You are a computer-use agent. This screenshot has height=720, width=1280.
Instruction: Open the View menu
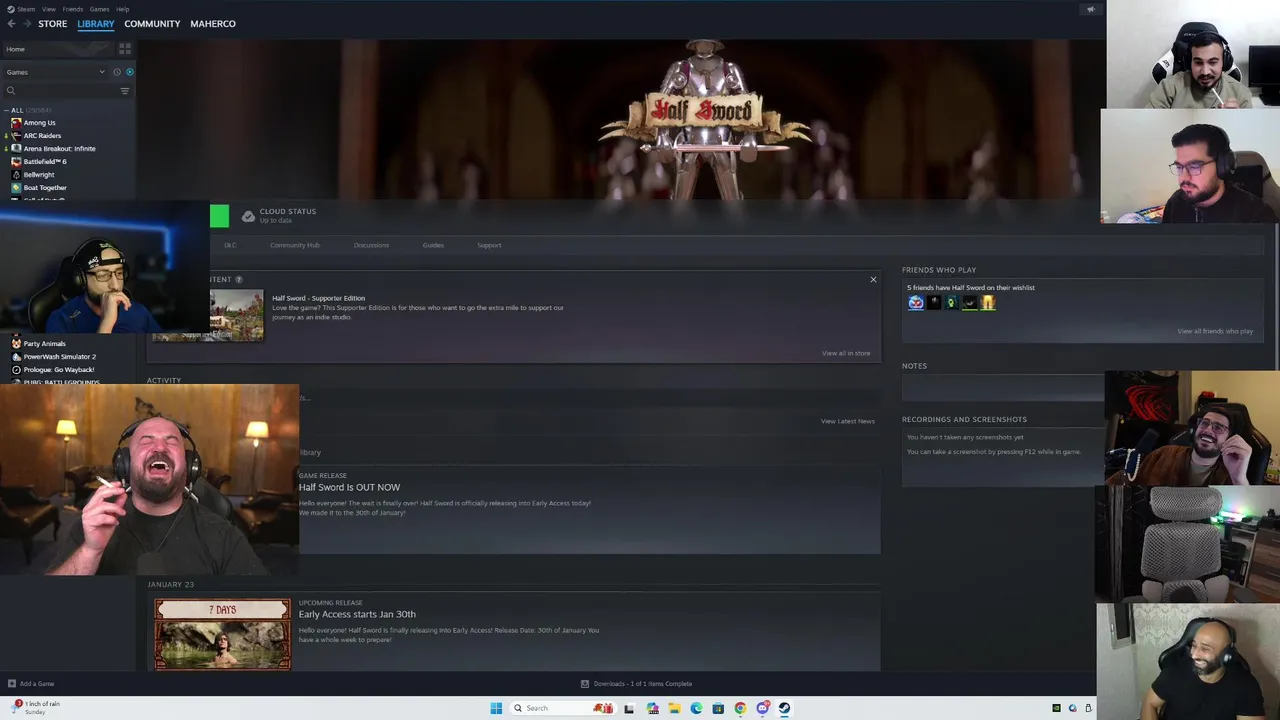tap(49, 9)
